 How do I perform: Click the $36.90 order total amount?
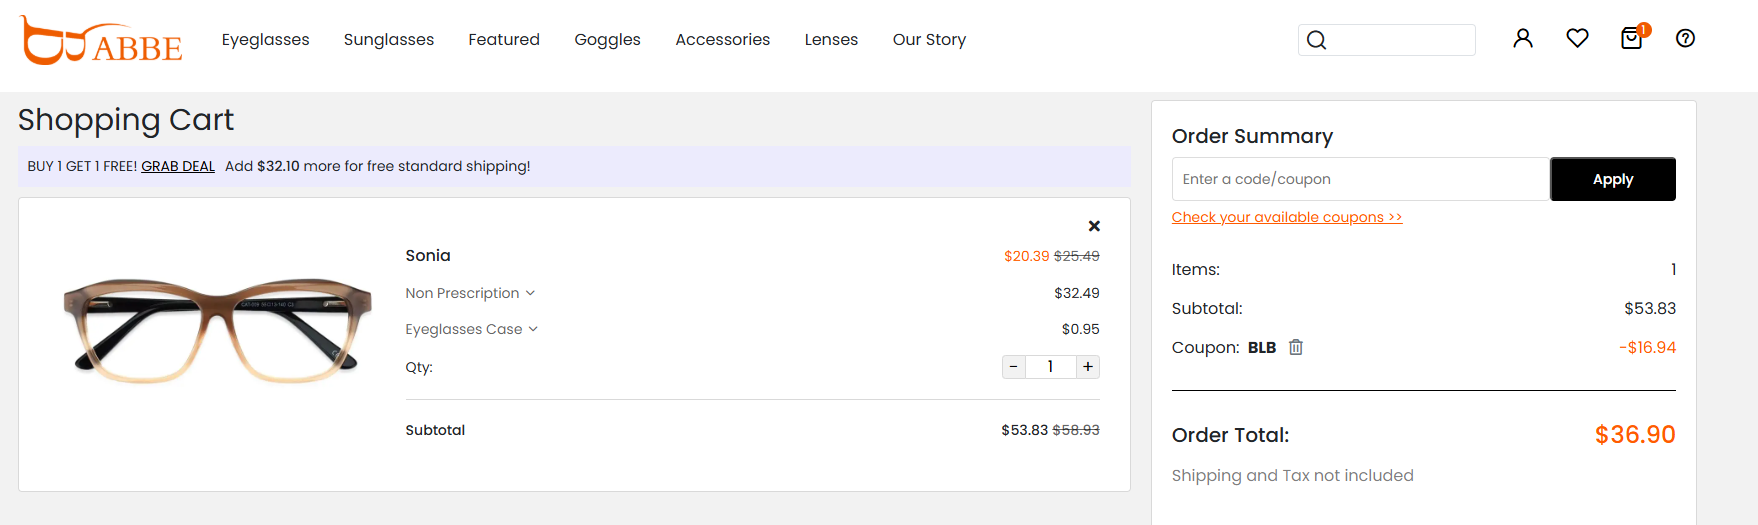[x=1635, y=435]
